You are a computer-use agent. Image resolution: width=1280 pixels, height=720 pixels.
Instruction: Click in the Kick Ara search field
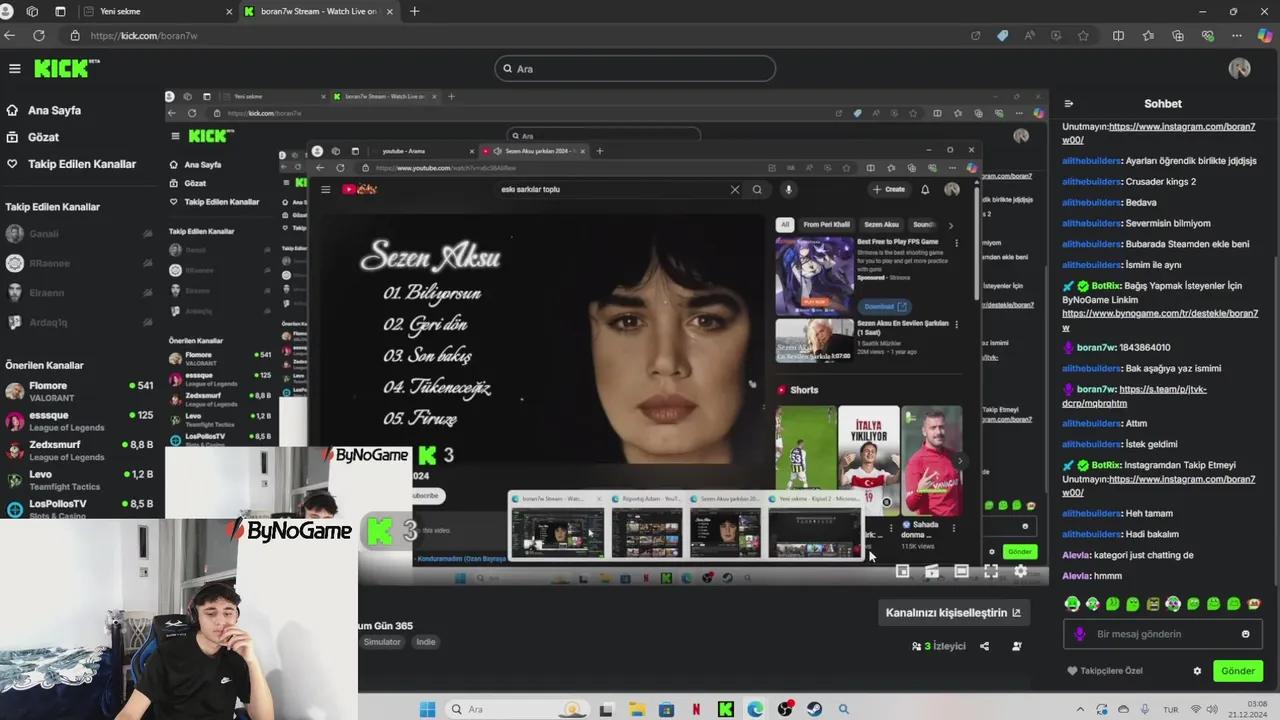tap(635, 68)
